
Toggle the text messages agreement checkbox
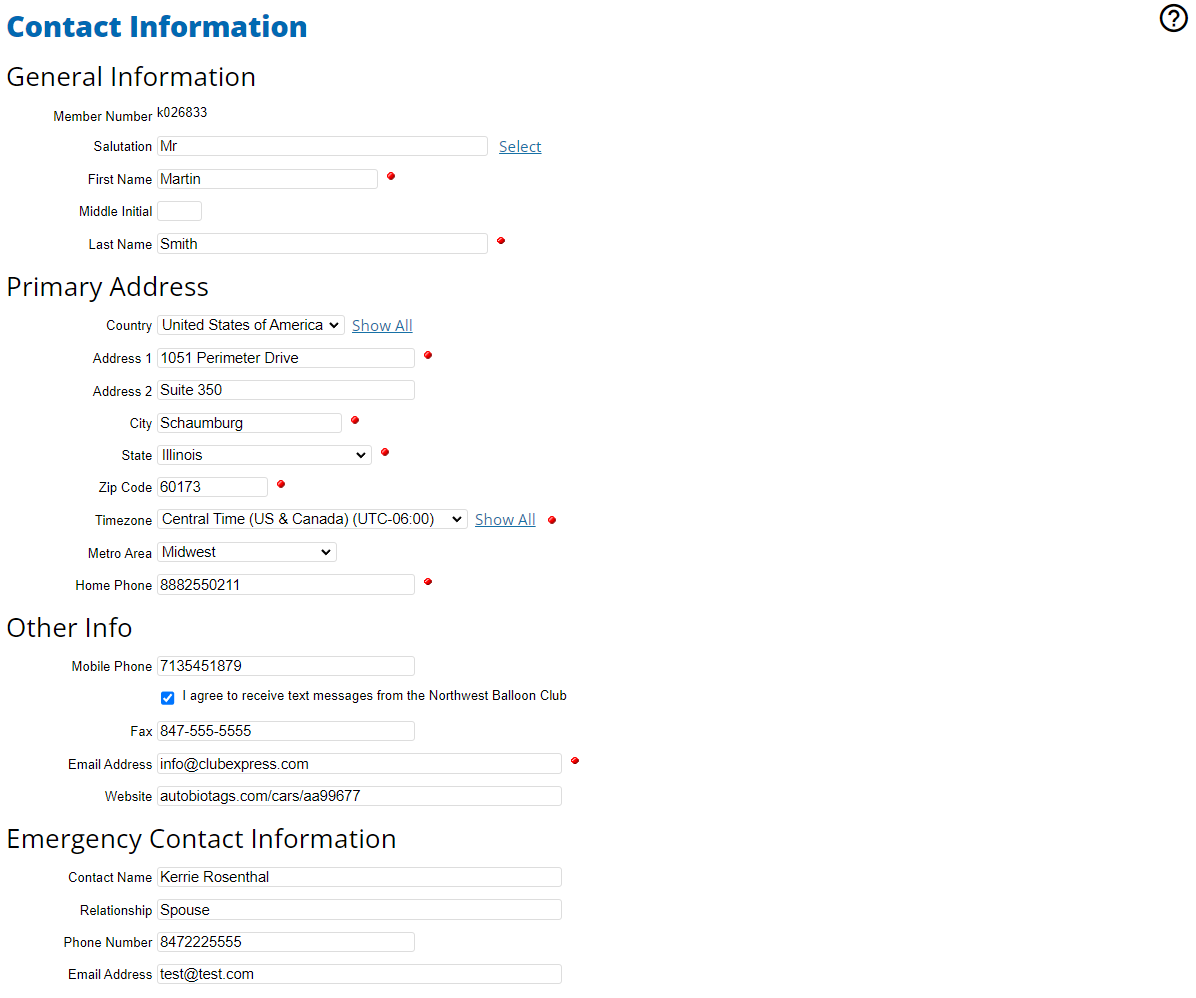pos(167,698)
